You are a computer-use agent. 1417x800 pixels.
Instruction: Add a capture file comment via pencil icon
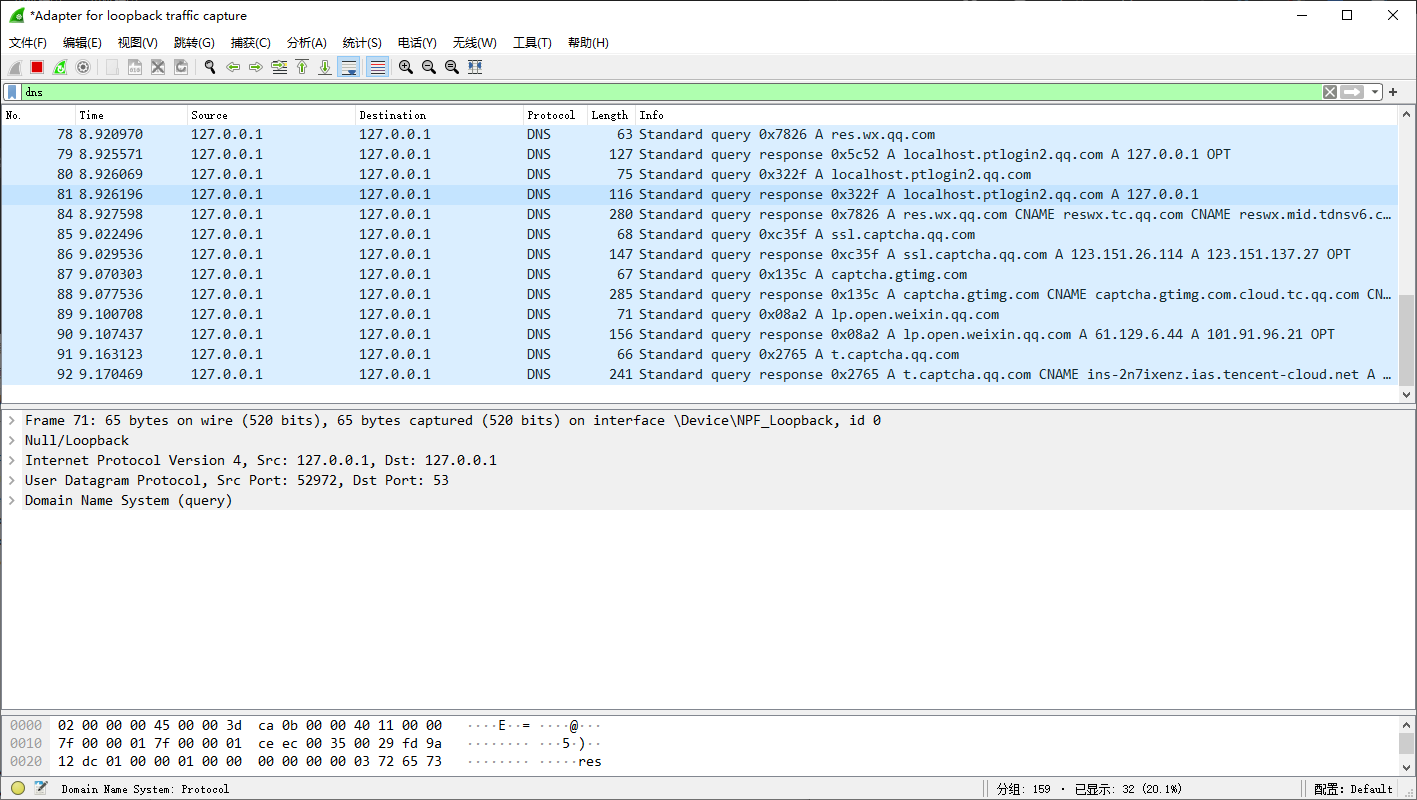[x=41, y=789]
